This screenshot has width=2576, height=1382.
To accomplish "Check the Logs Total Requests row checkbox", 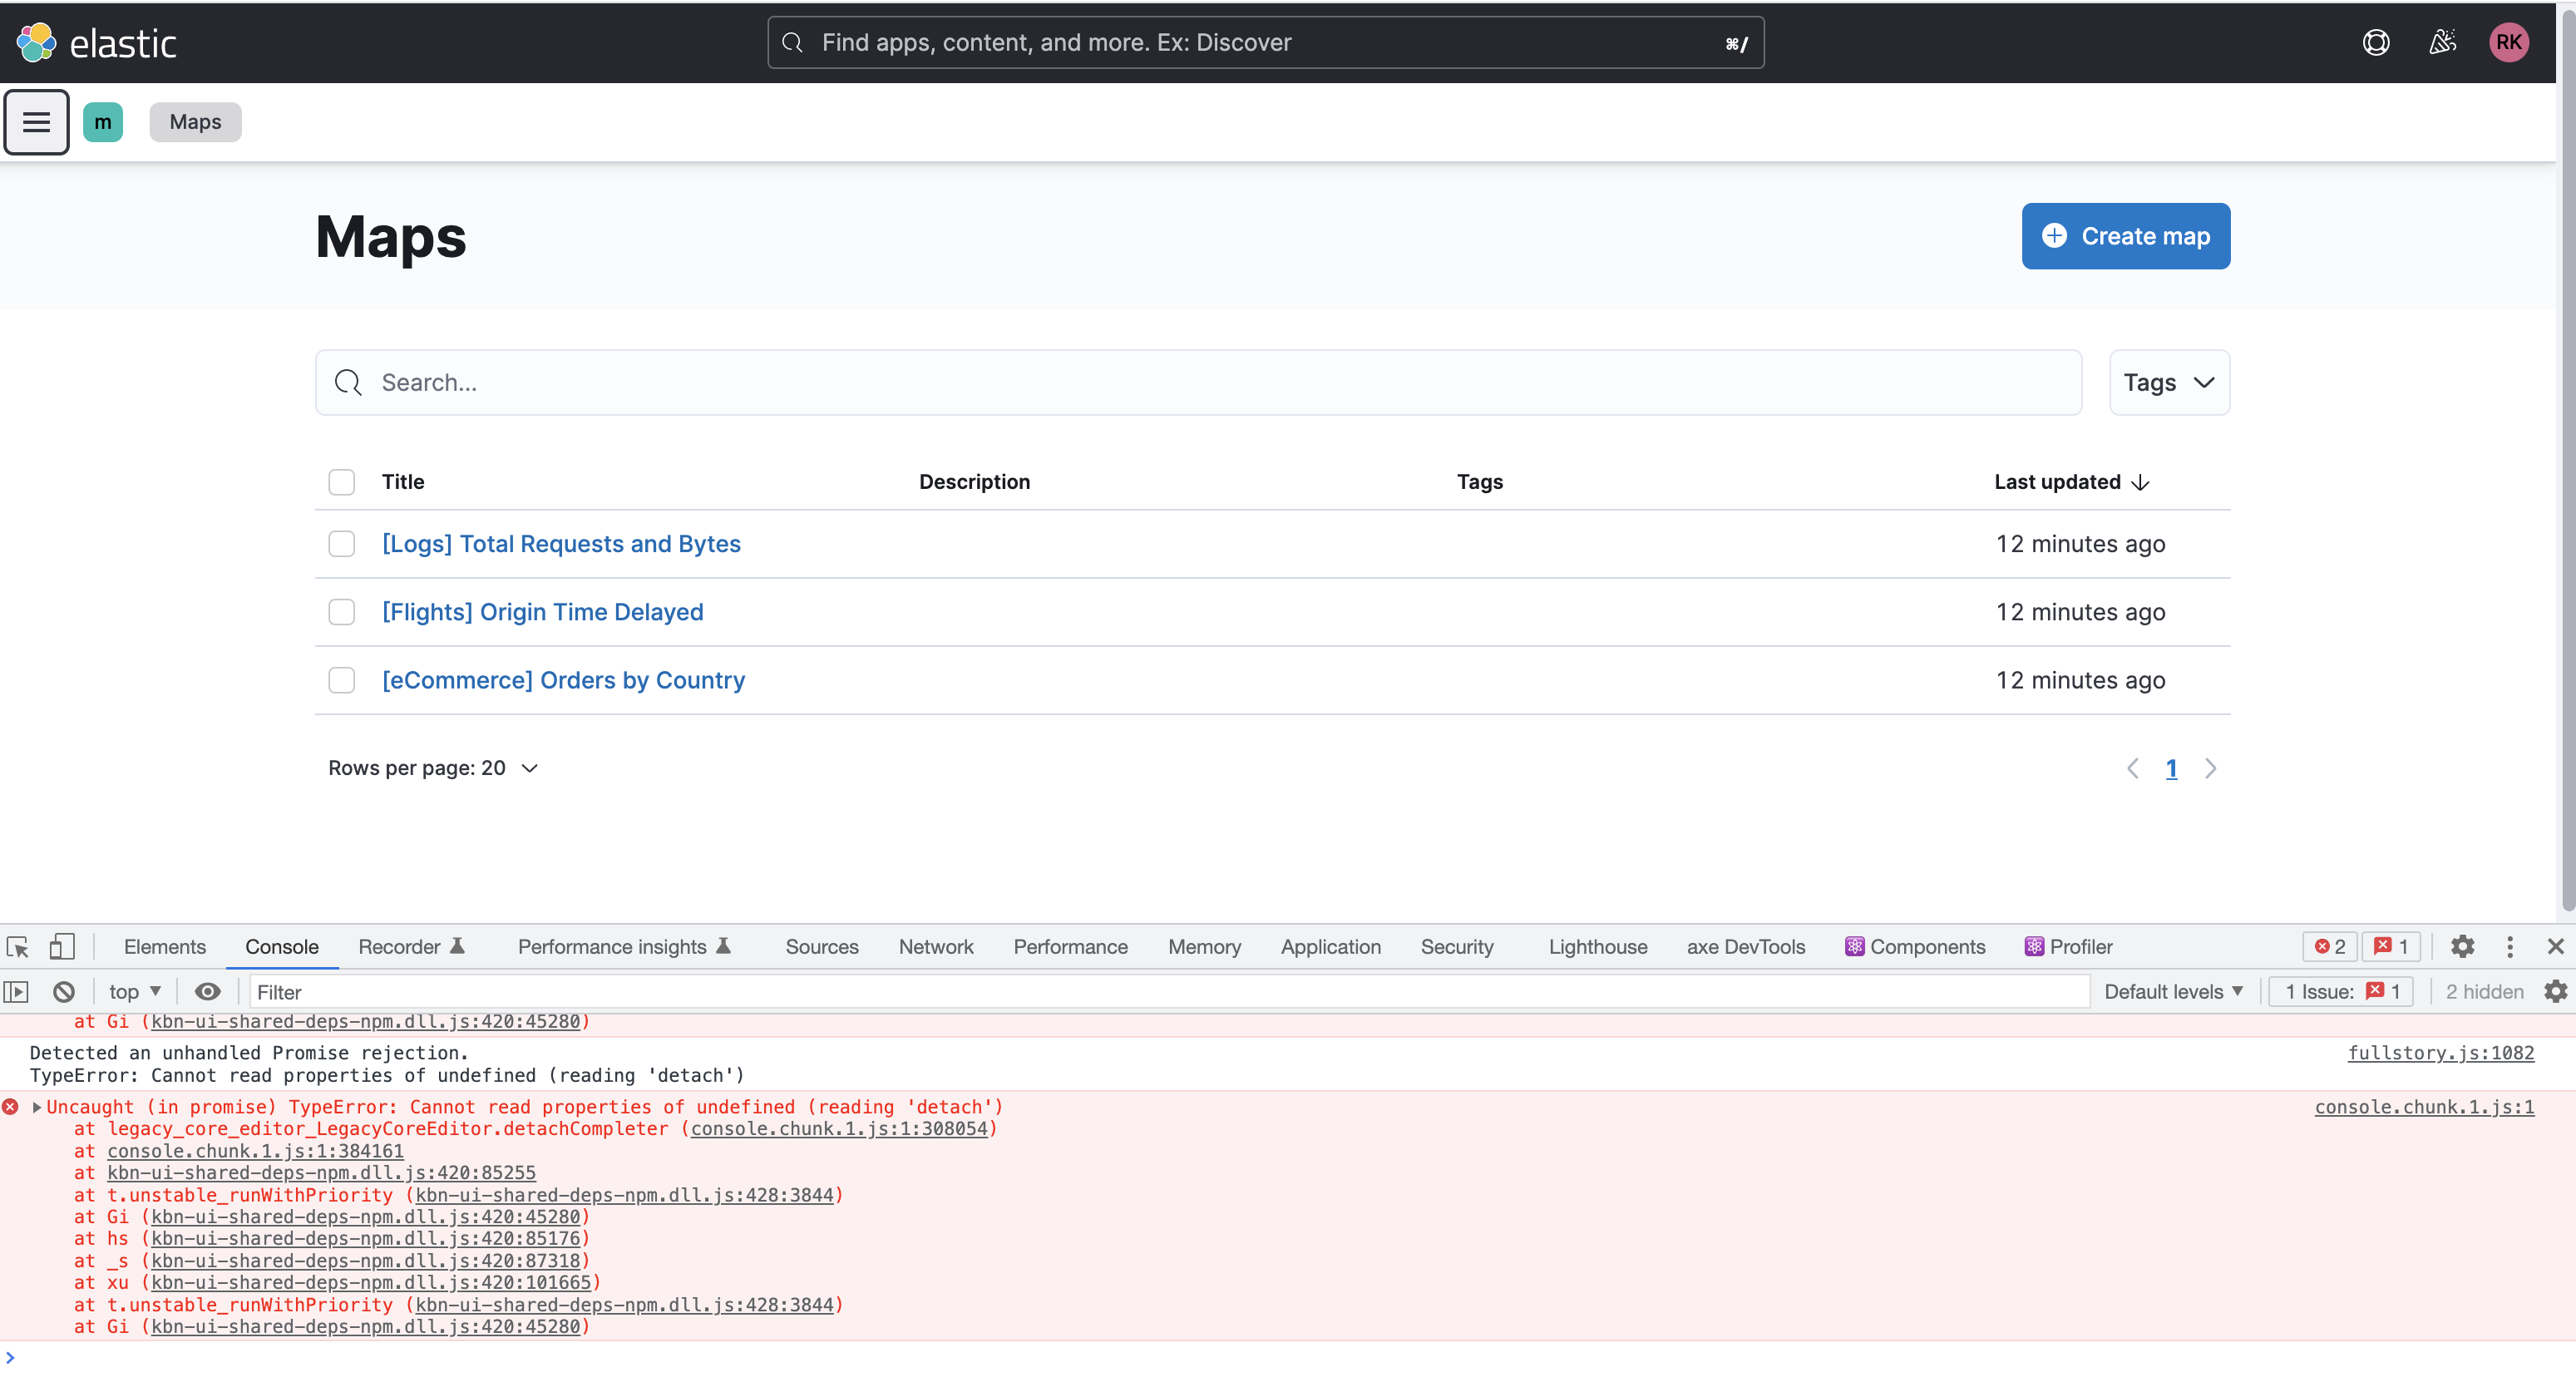I will [x=342, y=544].
